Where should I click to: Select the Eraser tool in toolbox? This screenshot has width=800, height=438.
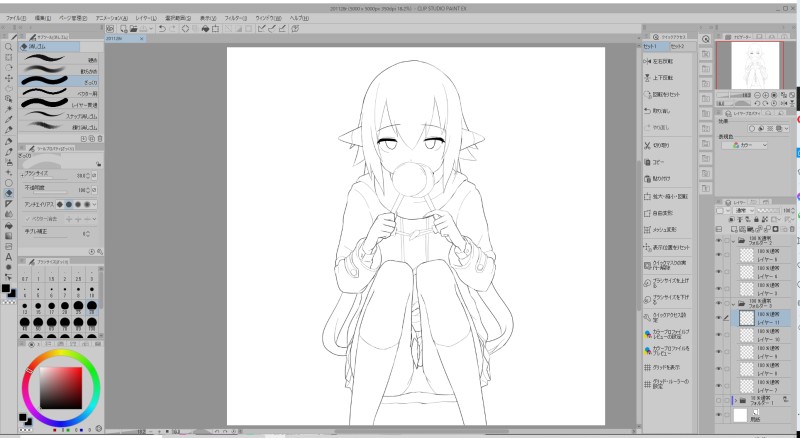[x=9, y=193]
